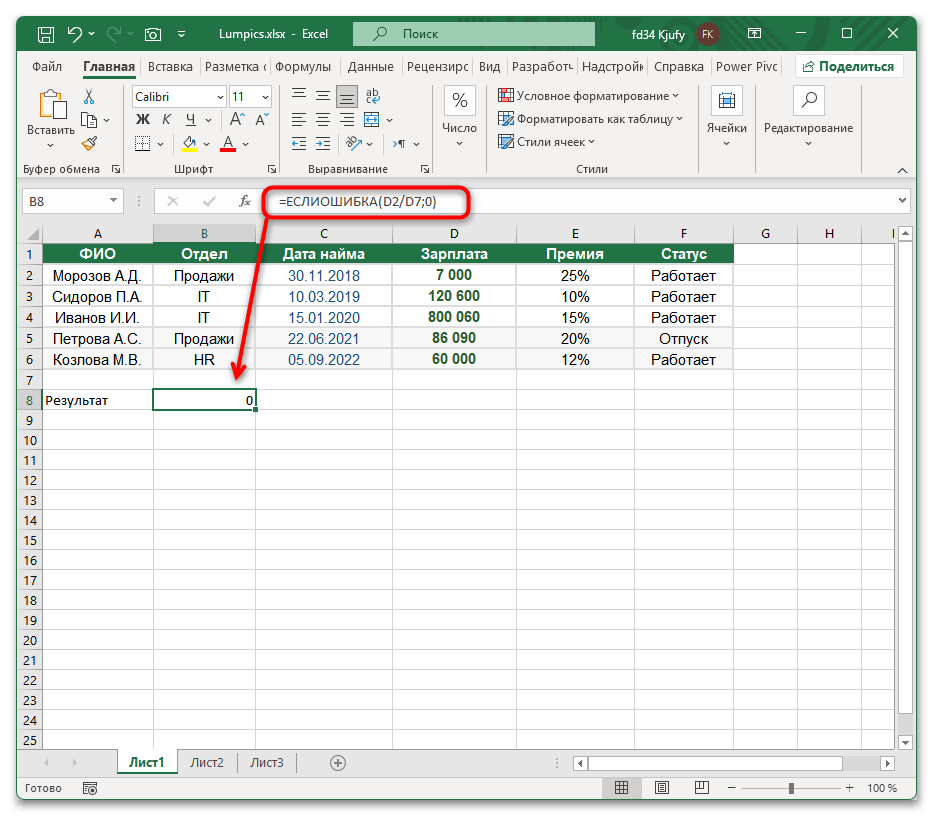Screen dimensions: 933x816
Task: Toggle Underline Ч formatting
Action: click(x=190, y=120)
